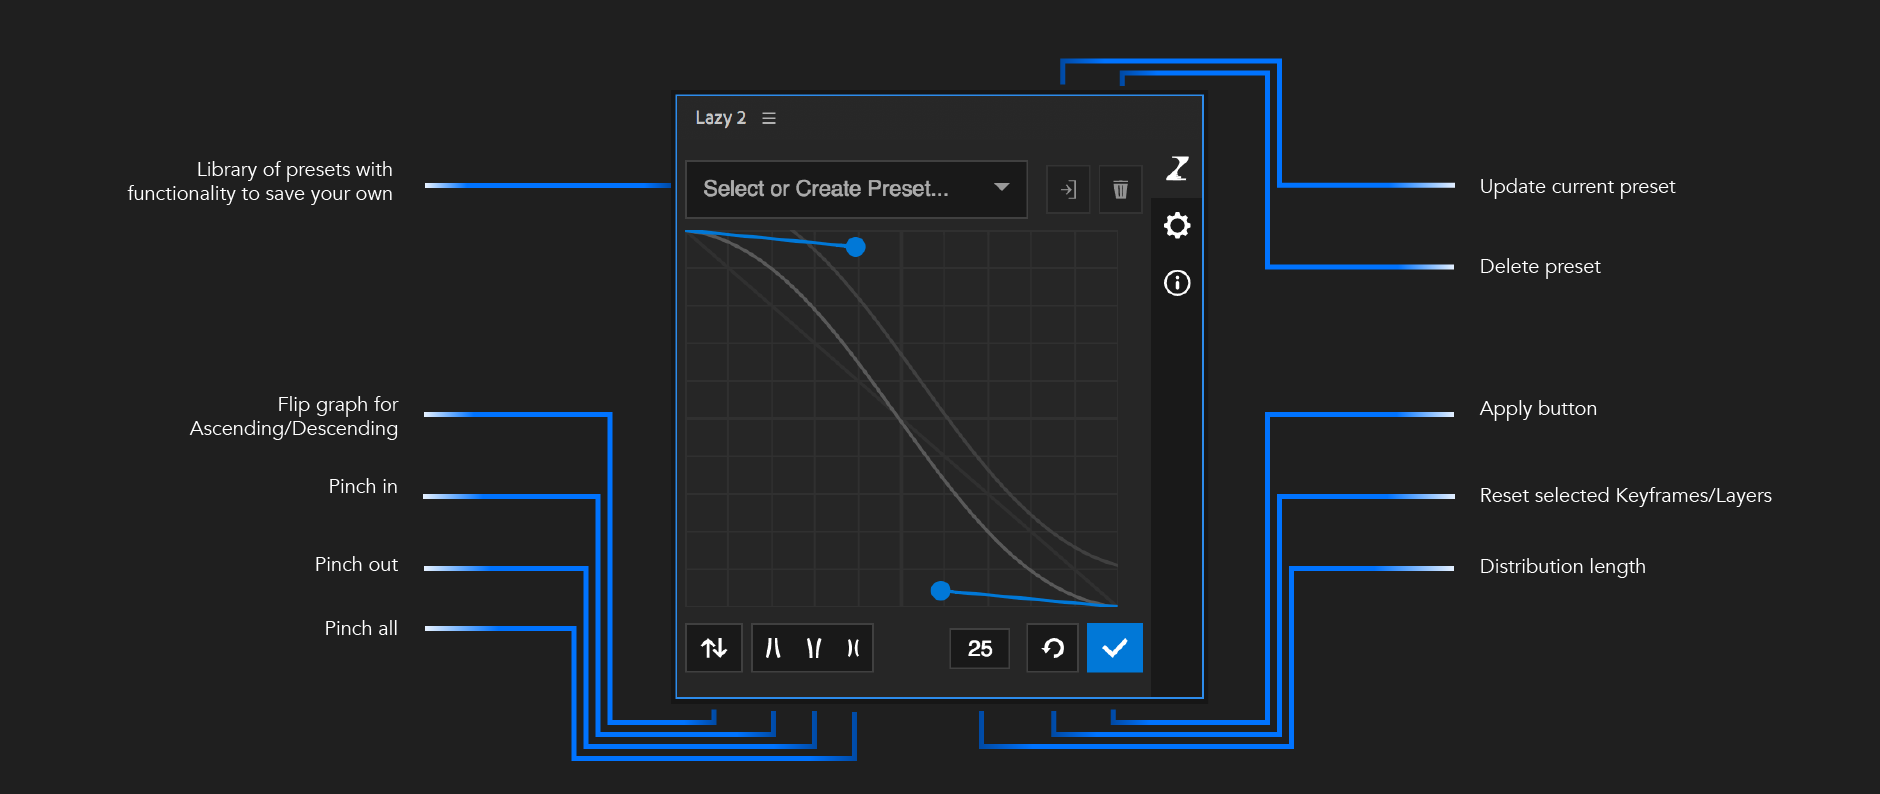Reset selected keyframes with the reset button

(1052, 648)
